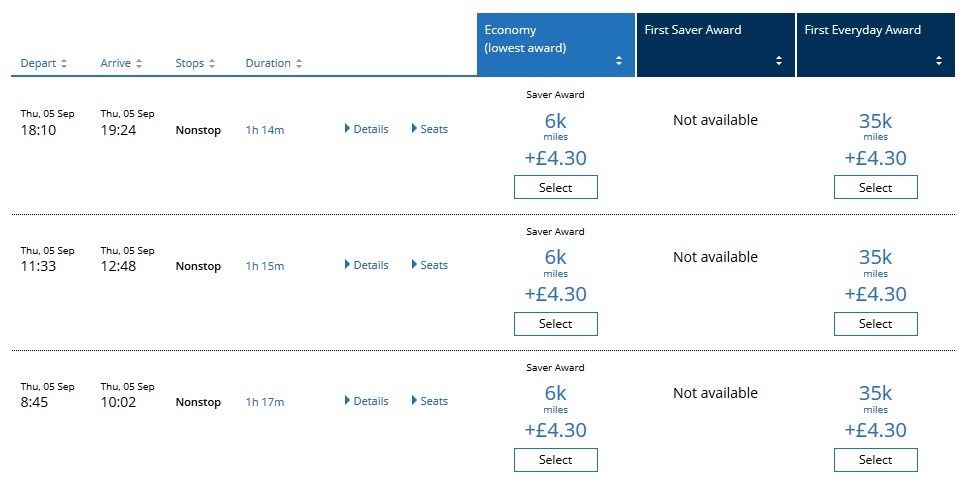Sort First Saver Award column
Image resolution: width=971 pixels, height=482 pixels.
[779, 61]
